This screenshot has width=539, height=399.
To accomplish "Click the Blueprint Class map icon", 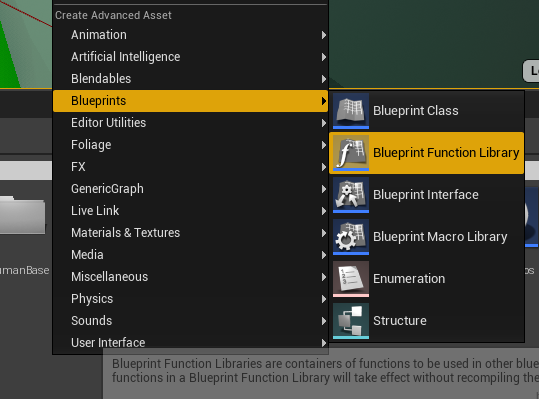I will click(351, 111).
